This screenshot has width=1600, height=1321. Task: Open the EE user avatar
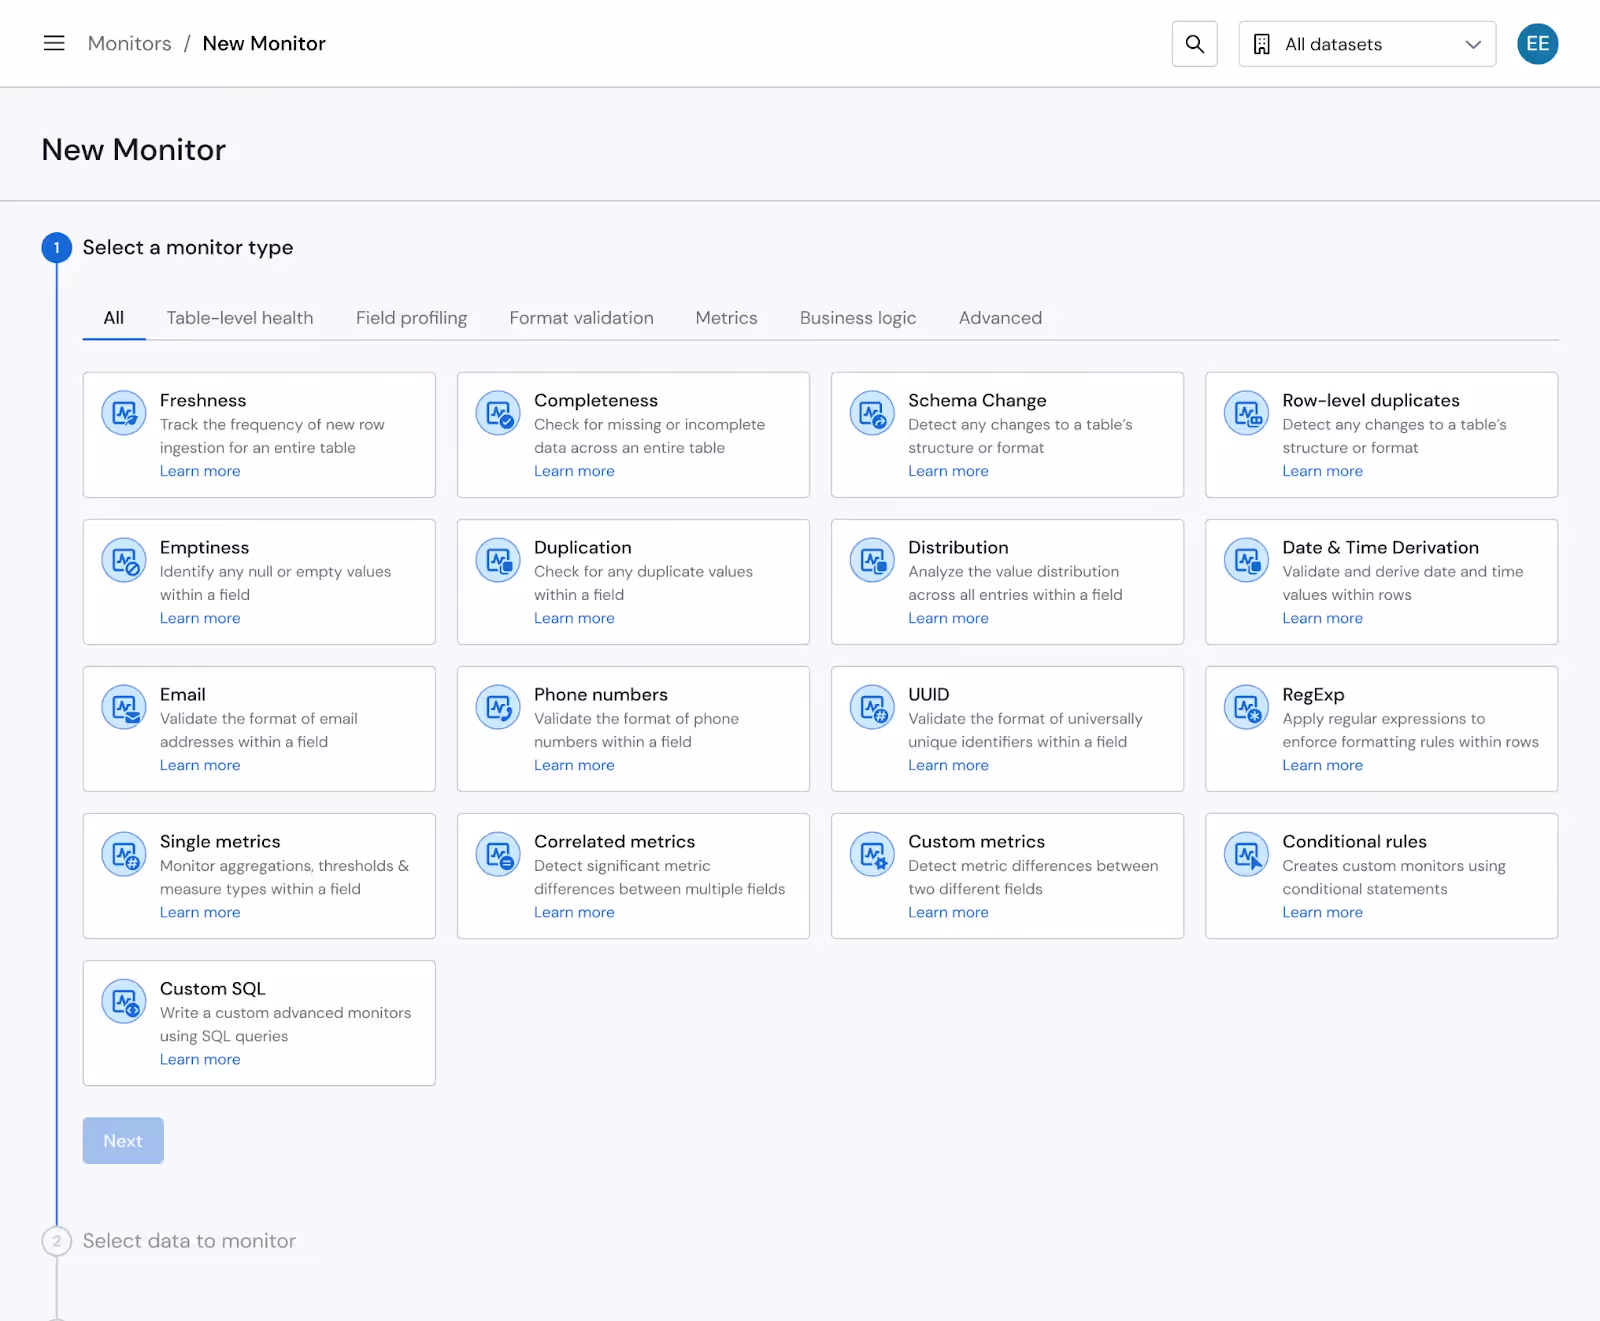point(1537,44)
